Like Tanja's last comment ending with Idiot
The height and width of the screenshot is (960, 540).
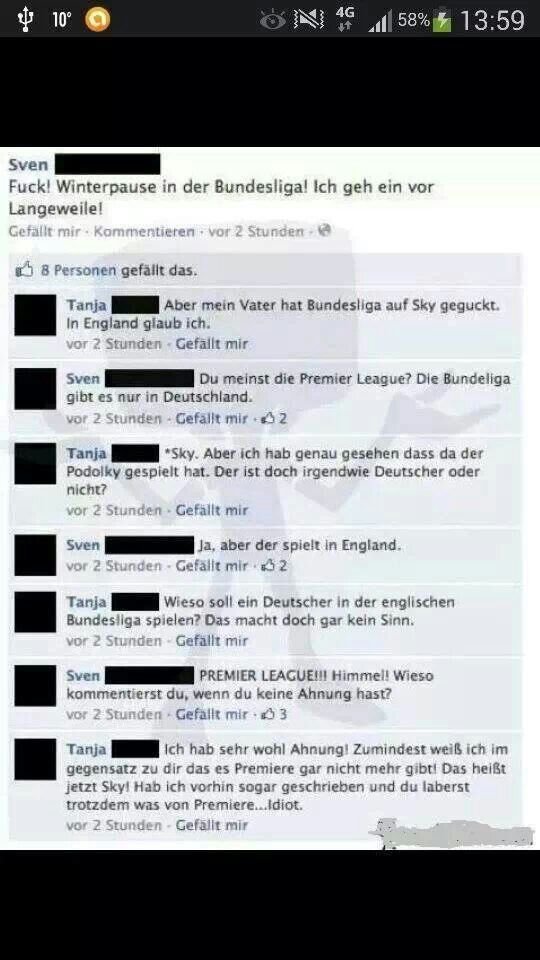click(x=212, y=825)
